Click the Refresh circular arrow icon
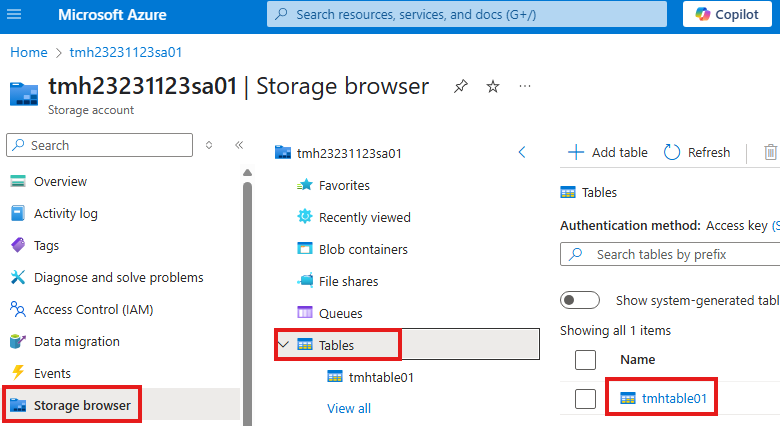 click(x=672, y=152)
